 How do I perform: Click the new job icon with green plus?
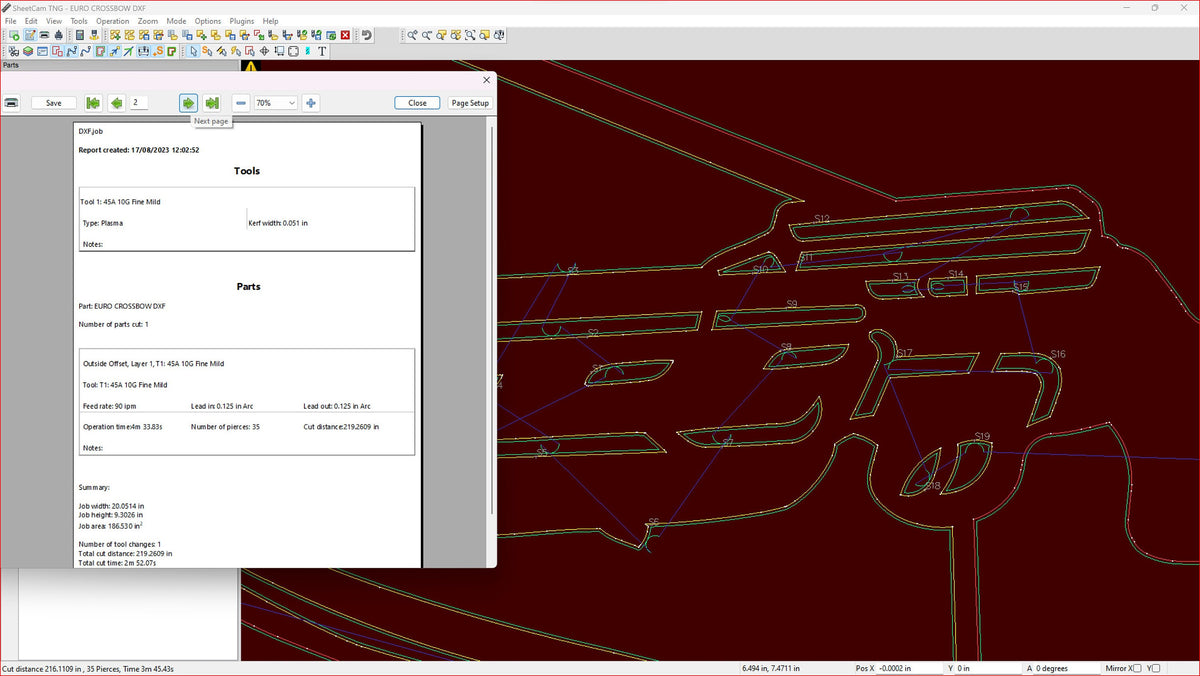point(14,35)
